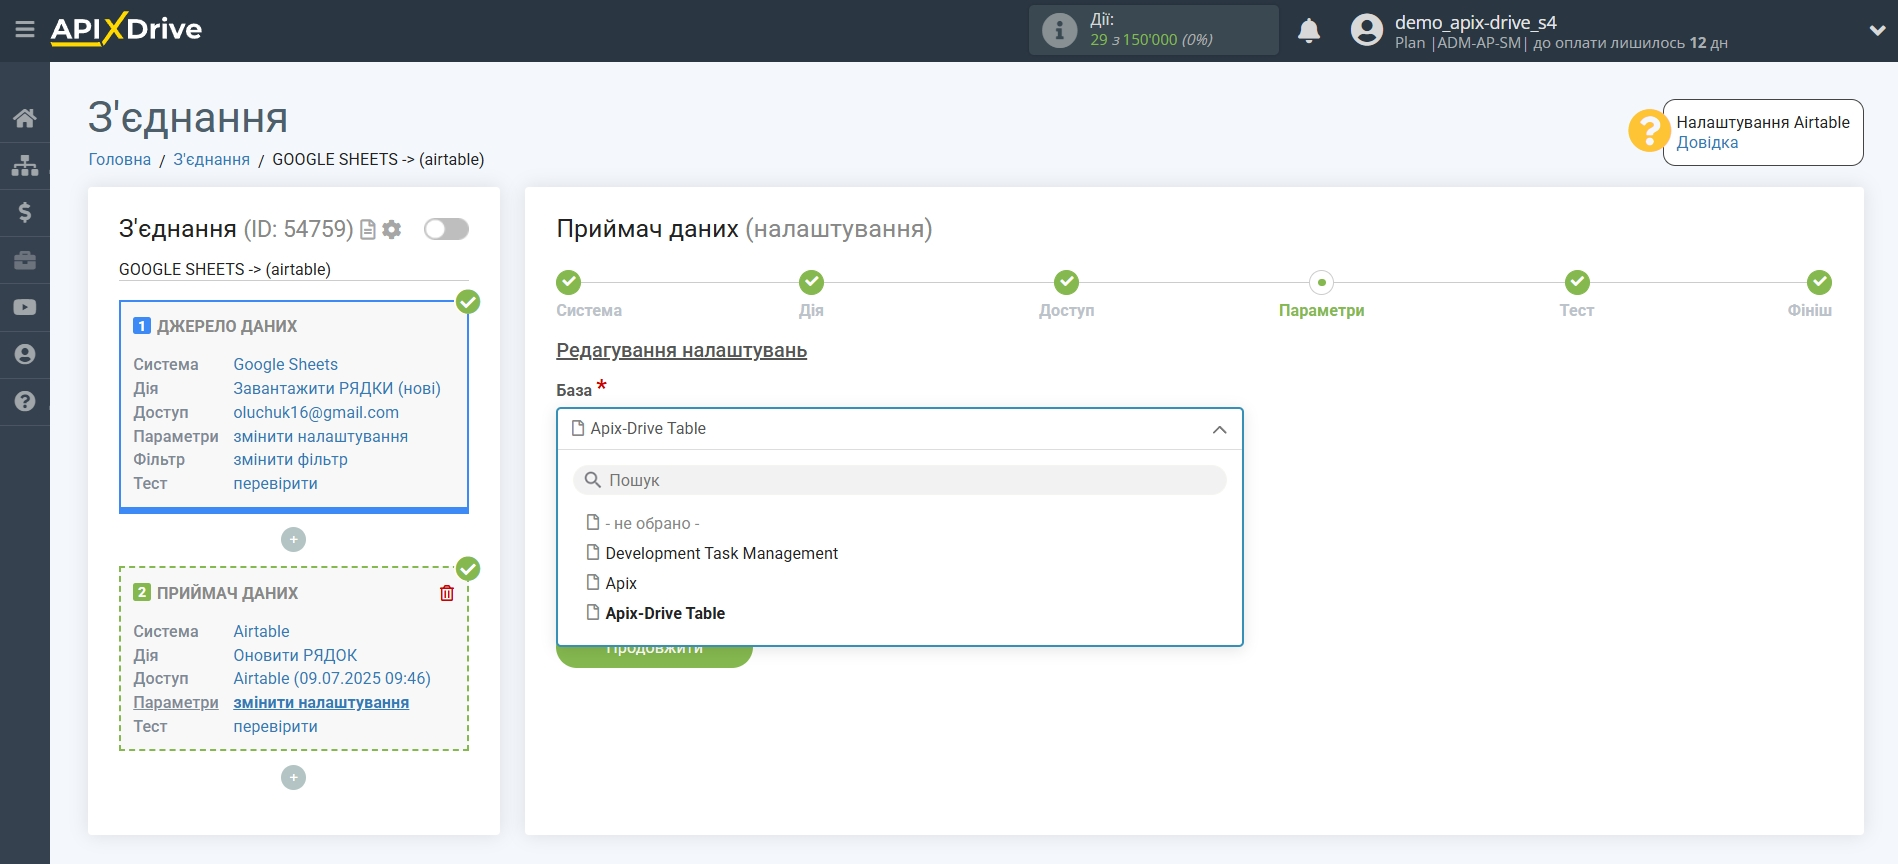Screen dimensions: 1898x864
Task: Add a step below the data receiver
Action: coord(293,777)
